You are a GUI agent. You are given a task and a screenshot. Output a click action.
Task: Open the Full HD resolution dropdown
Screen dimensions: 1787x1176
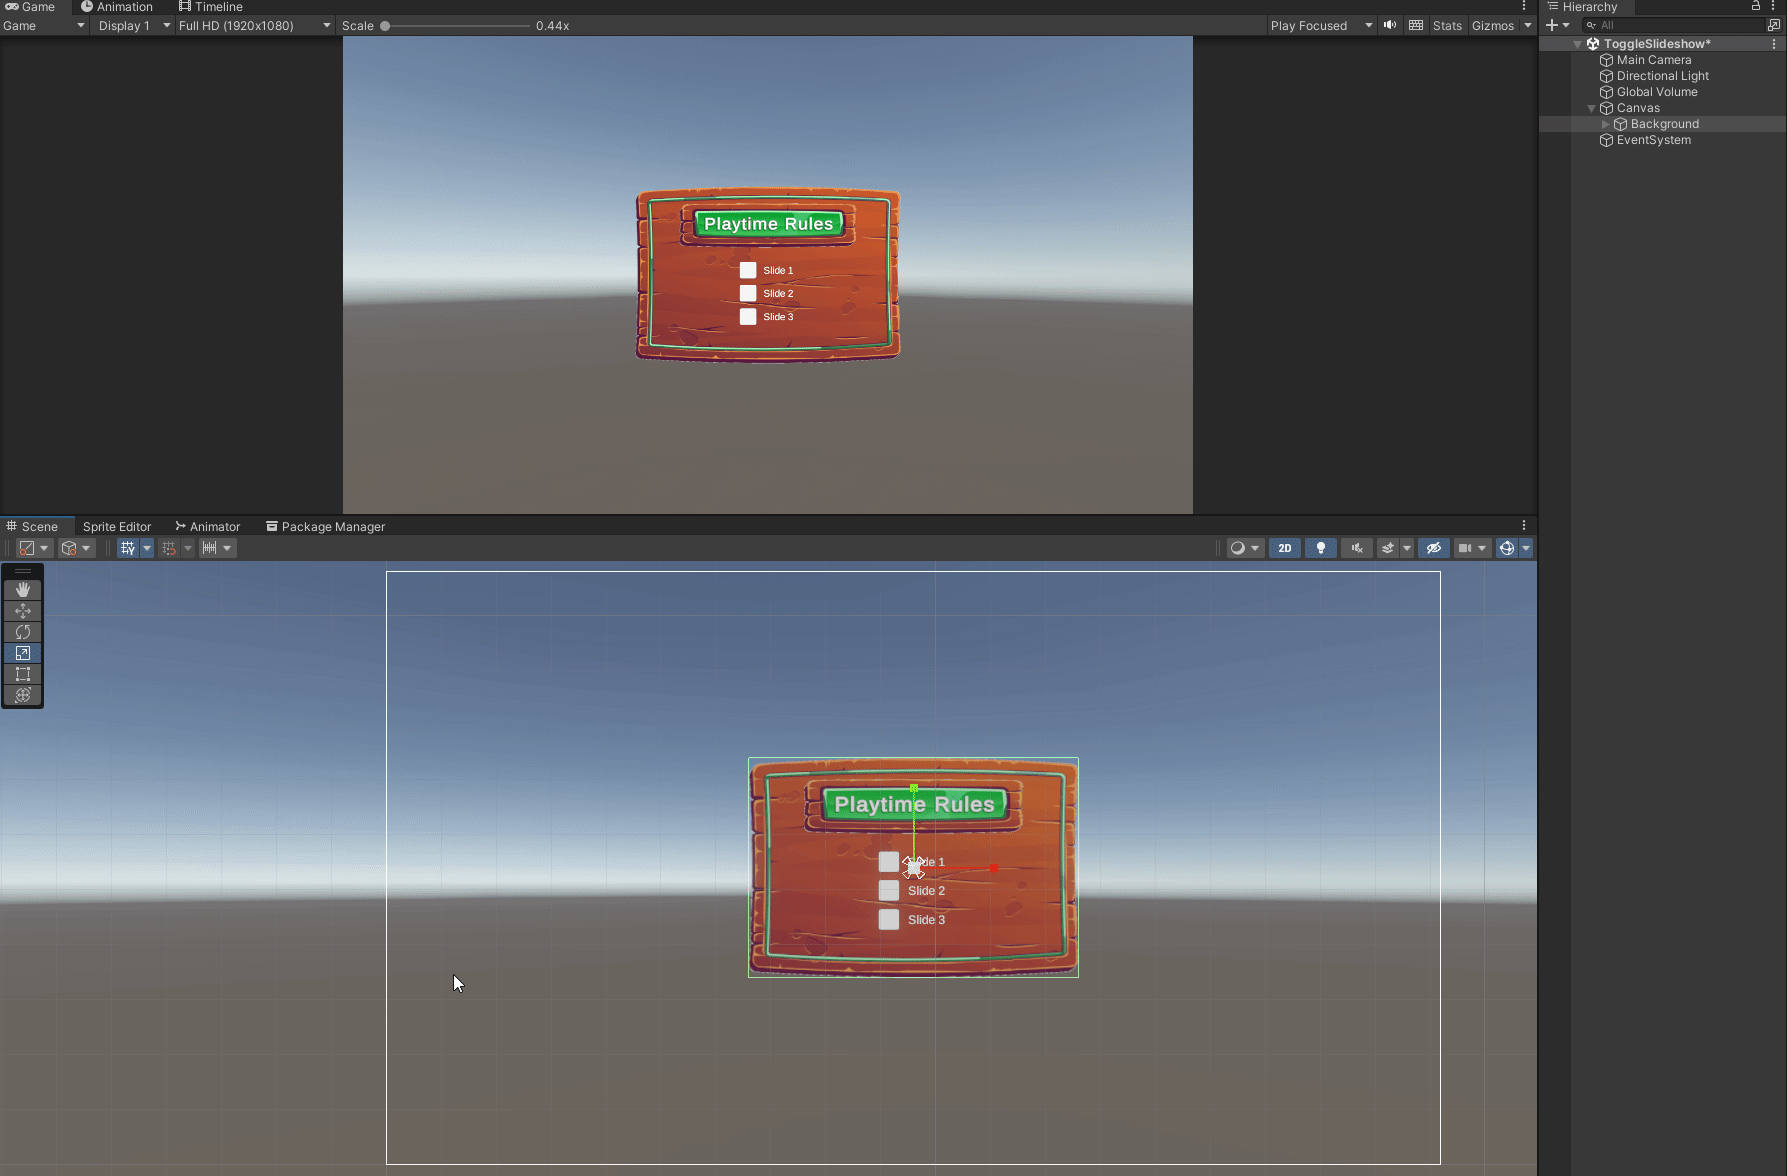(x=254, y=26)
